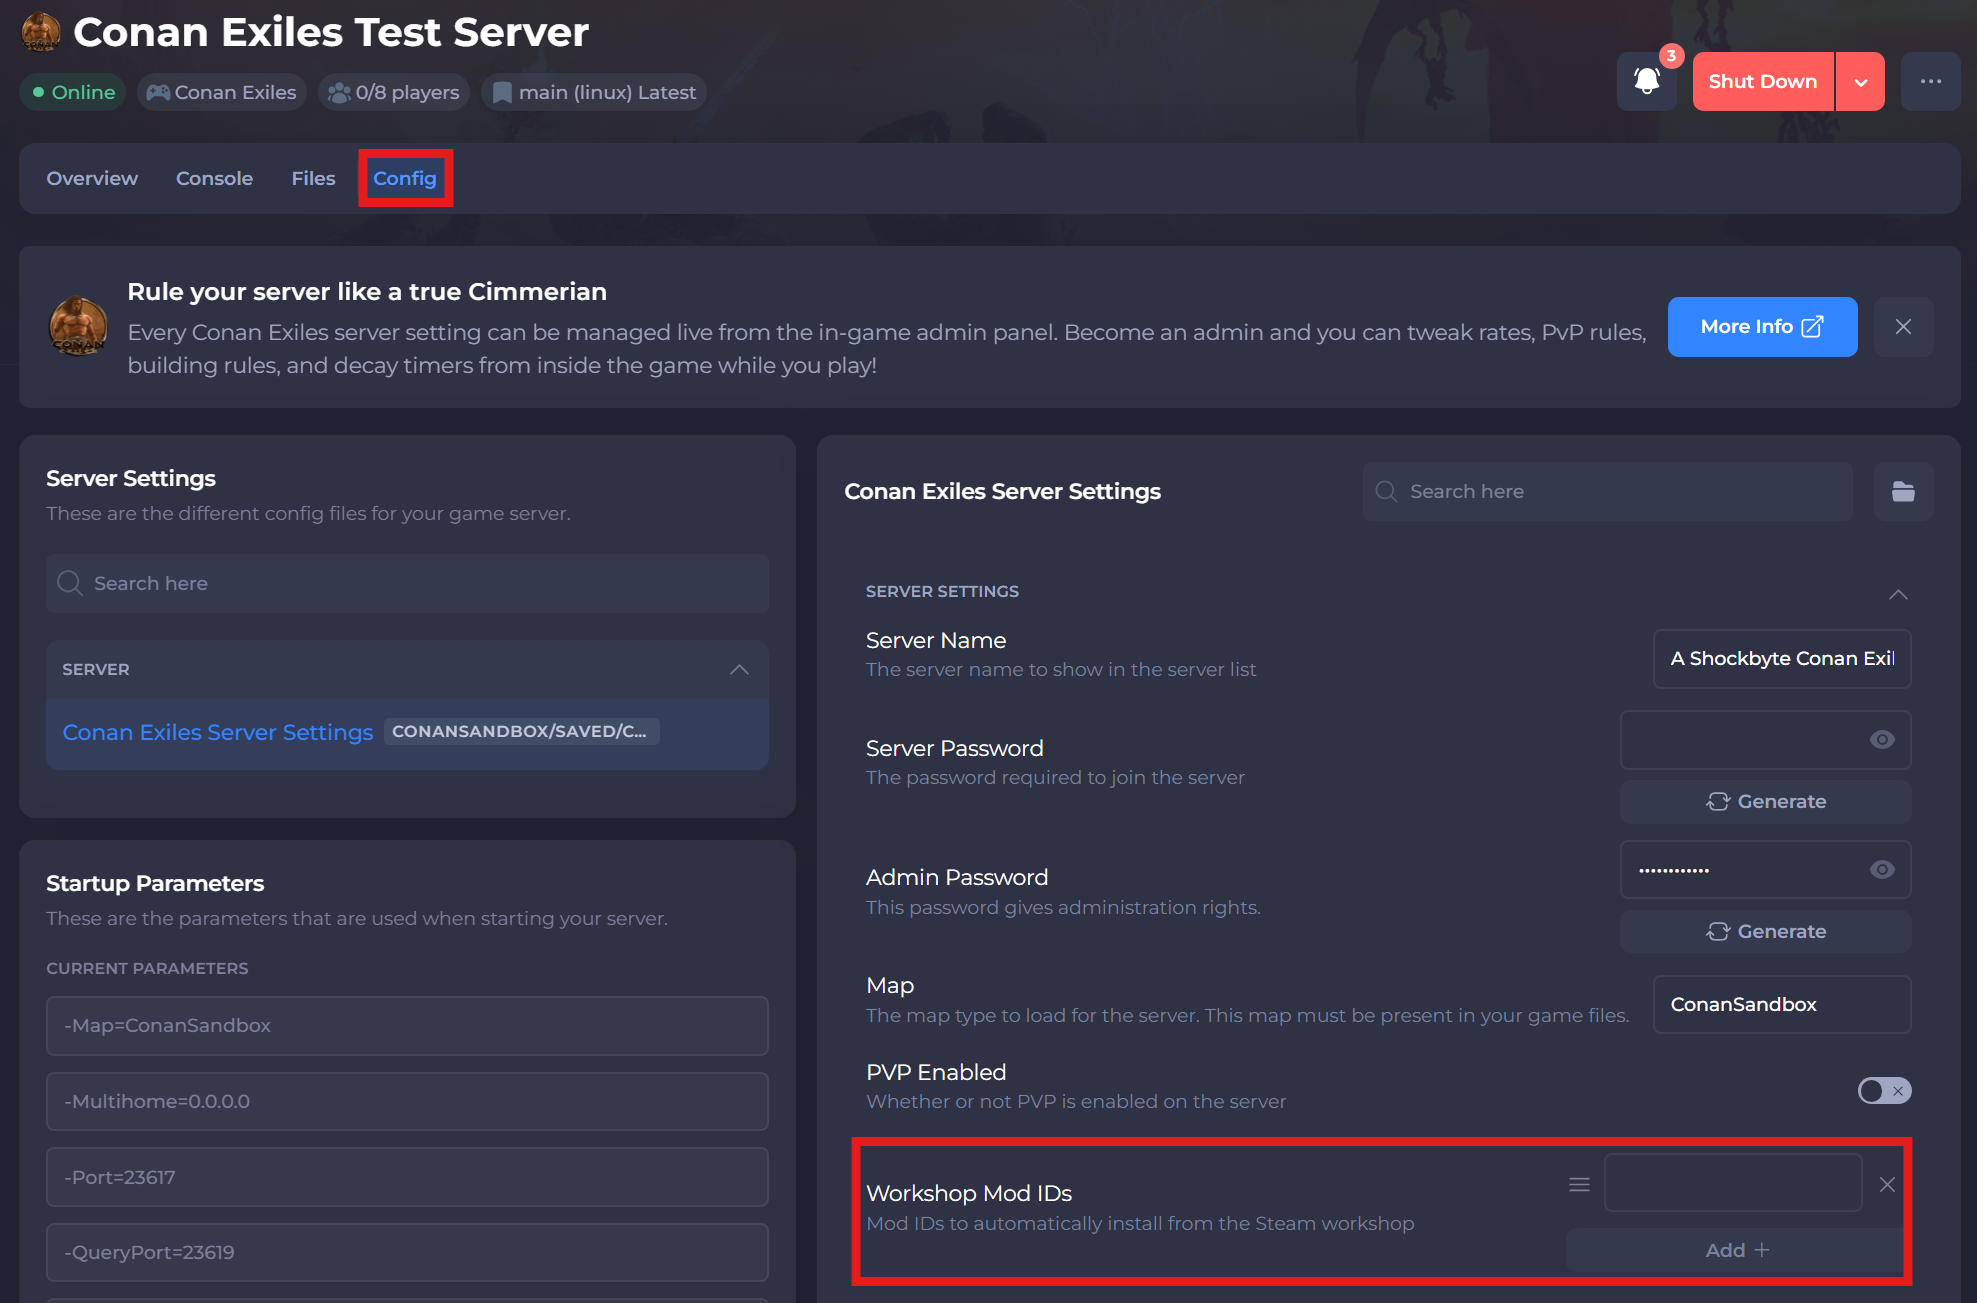Generate a new Admin Password
The width and height of the screenshot is (1977, 1303).
click(1766, 931)
